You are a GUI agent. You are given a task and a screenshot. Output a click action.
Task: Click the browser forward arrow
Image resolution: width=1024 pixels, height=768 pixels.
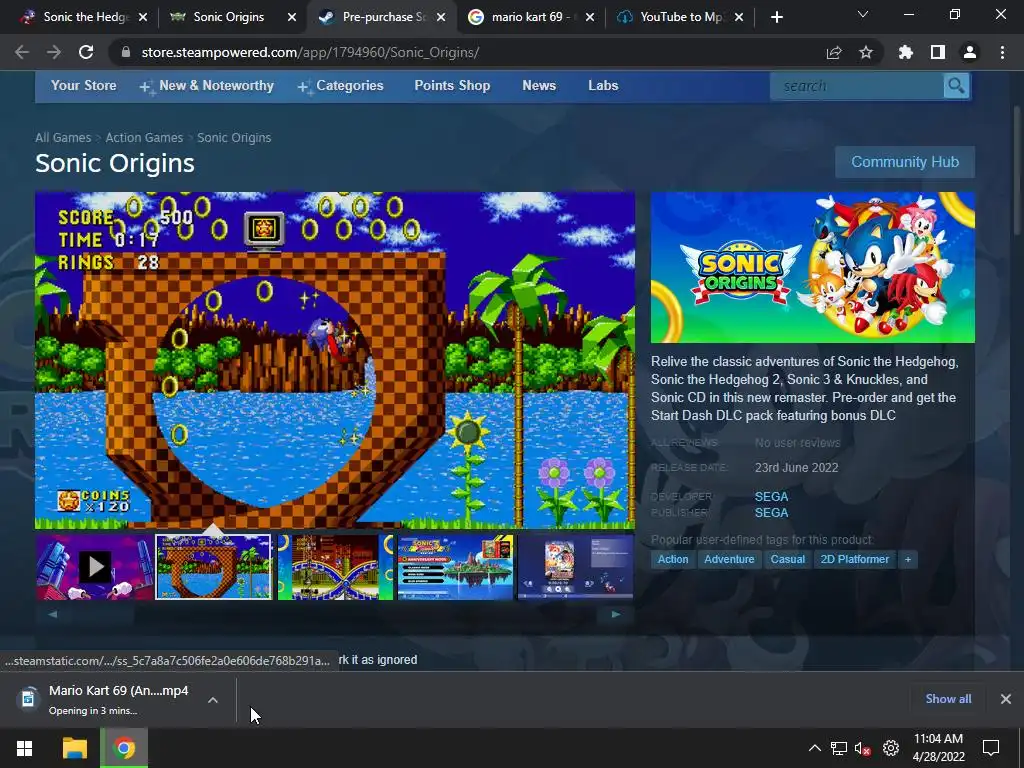[x=54, y=52]
